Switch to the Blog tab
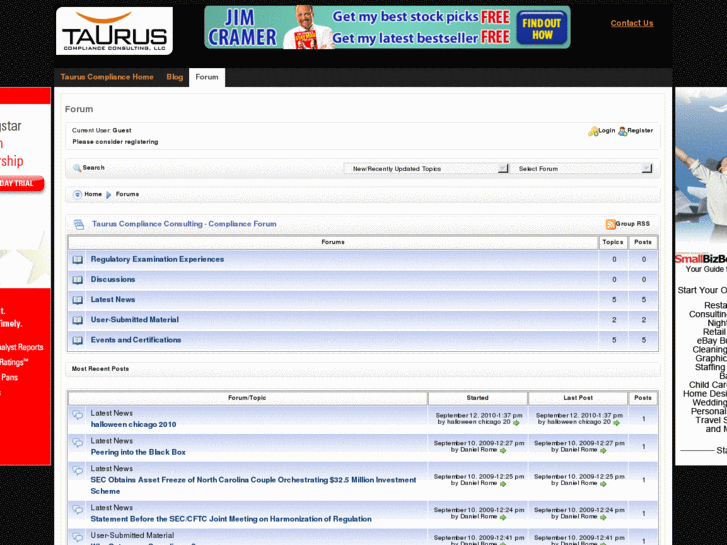The width and height of the screenshot is (727, 545). pyautogui.click(x=174, y=77)
